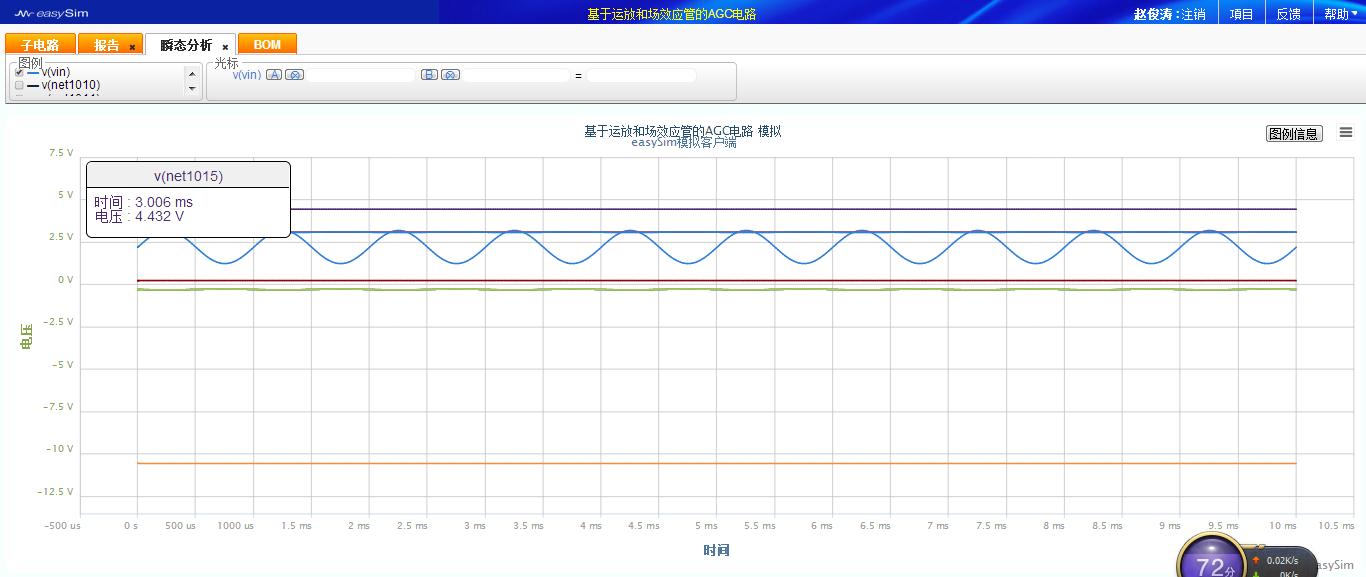Click the 7.5 V voltage axis label
This screenshot has height=577, width=1366.
click(x=61, y=153)
